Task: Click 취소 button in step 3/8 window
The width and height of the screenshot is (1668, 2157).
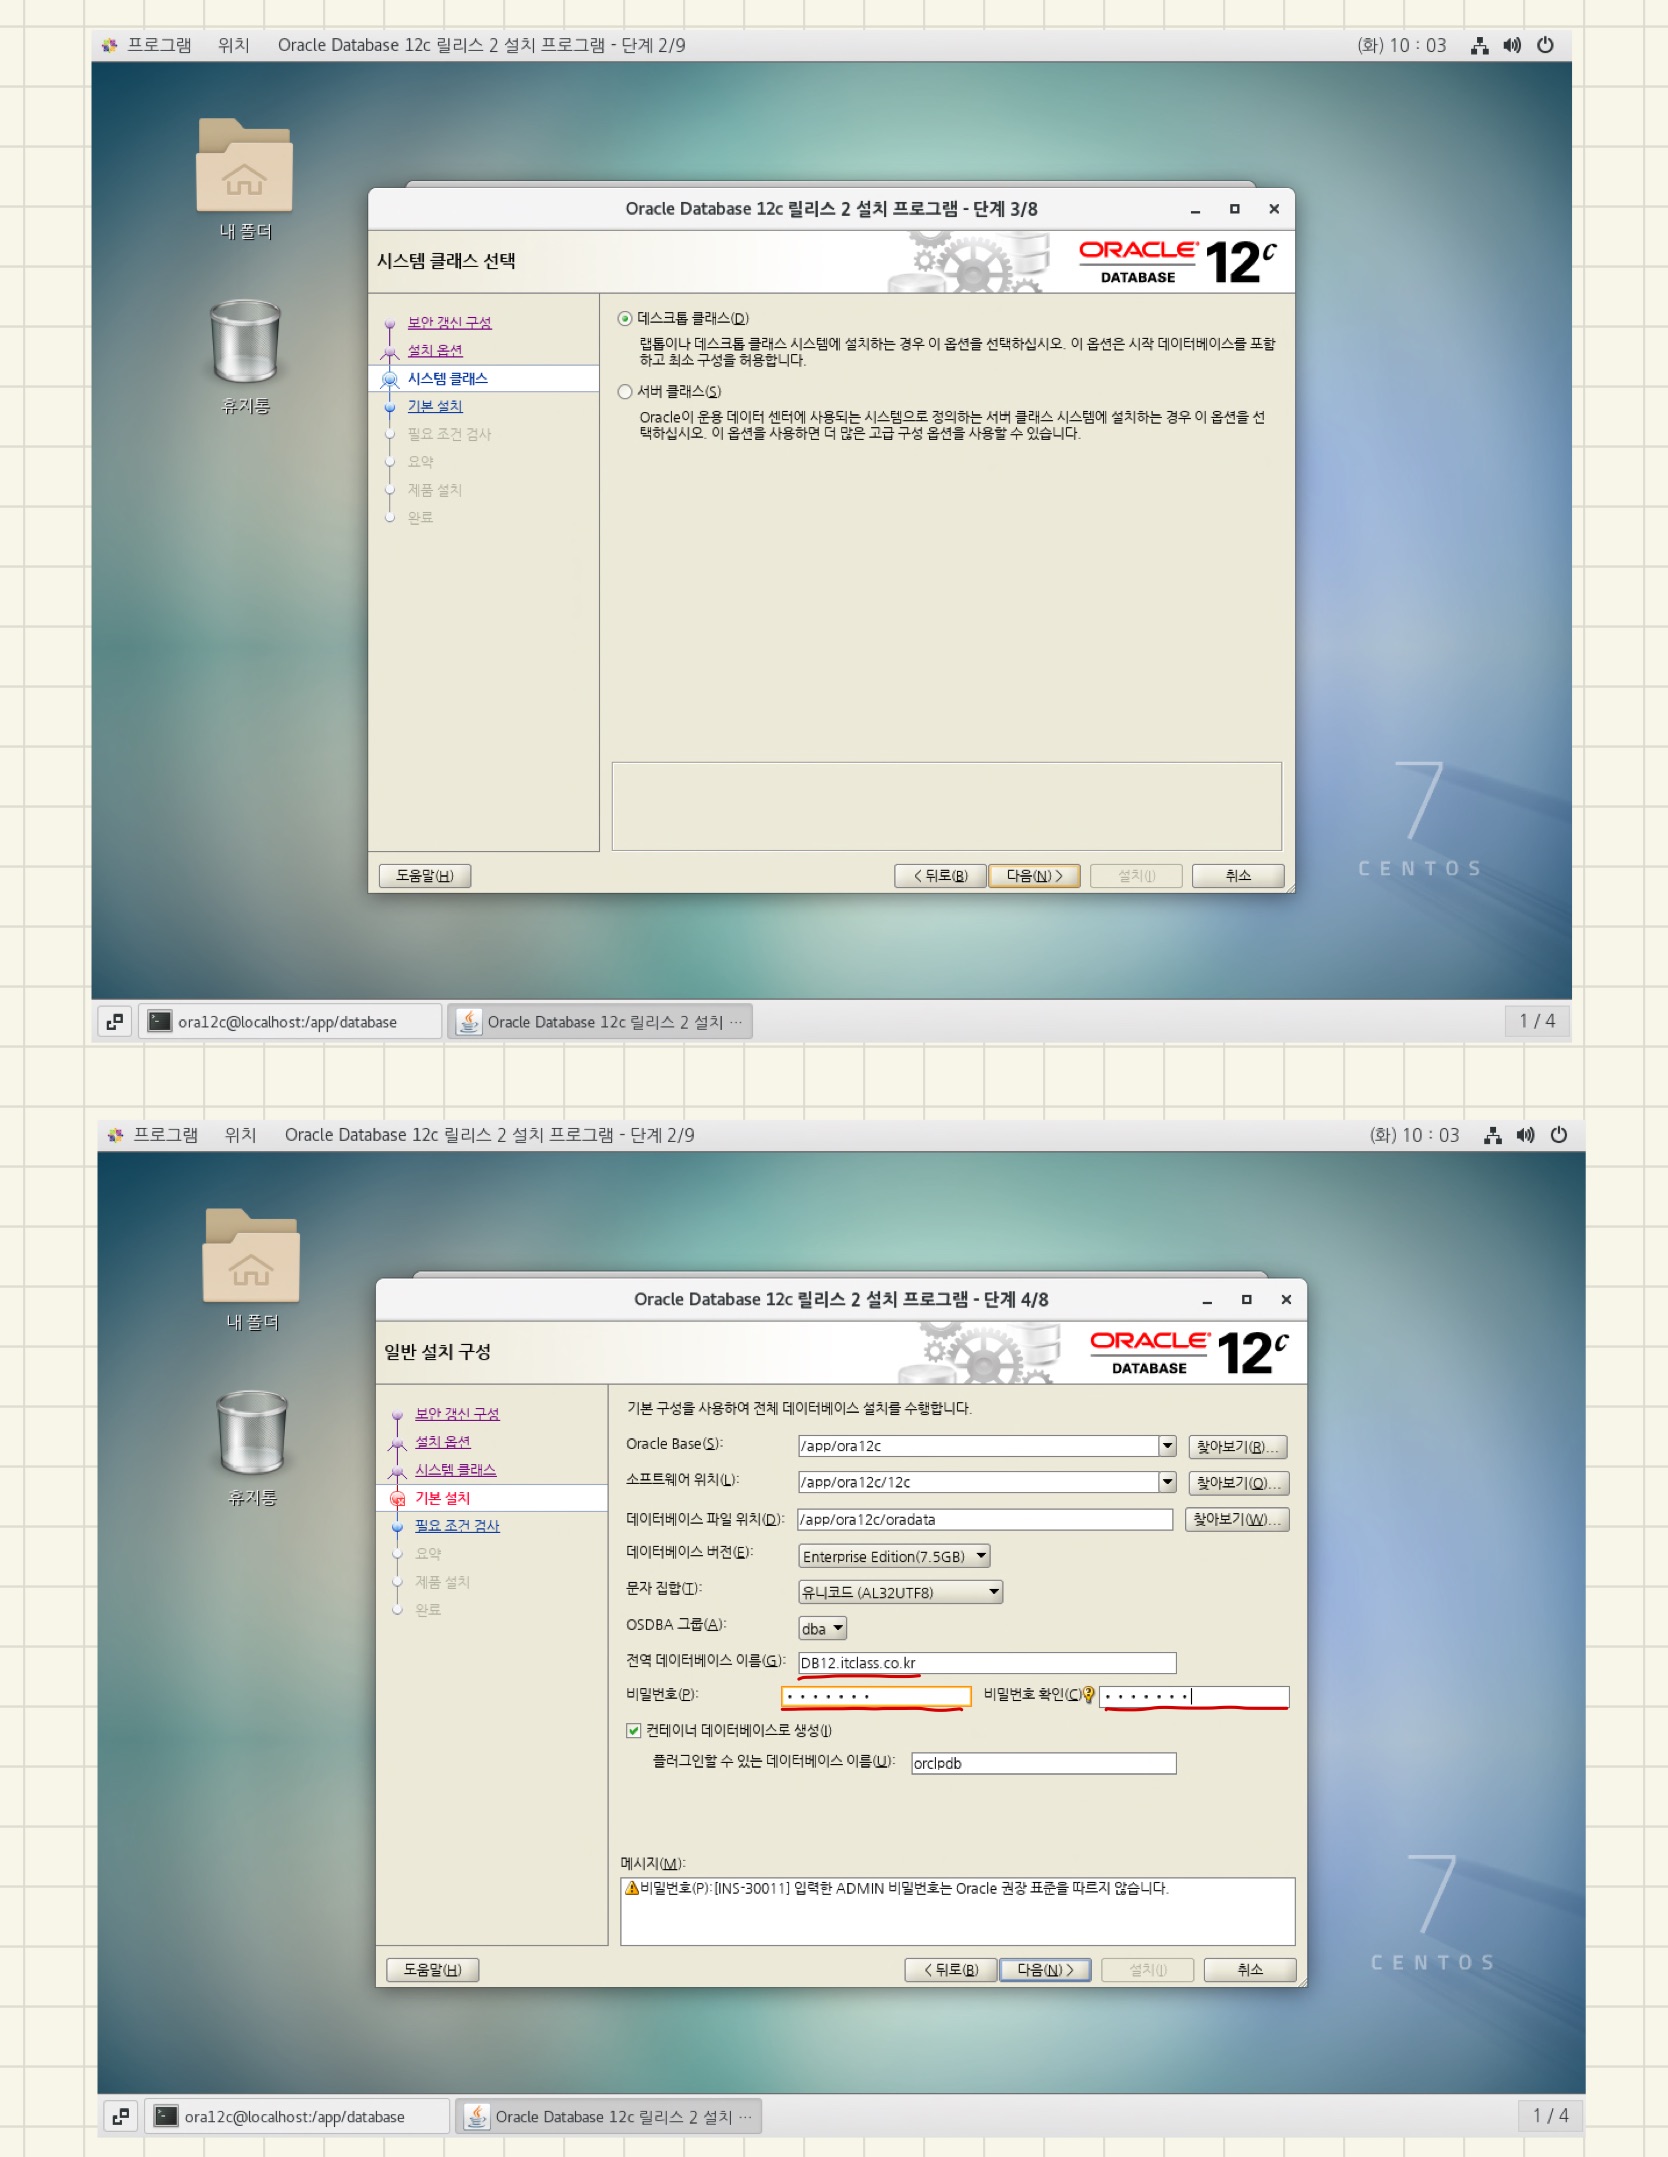Action: point(1238,876)
